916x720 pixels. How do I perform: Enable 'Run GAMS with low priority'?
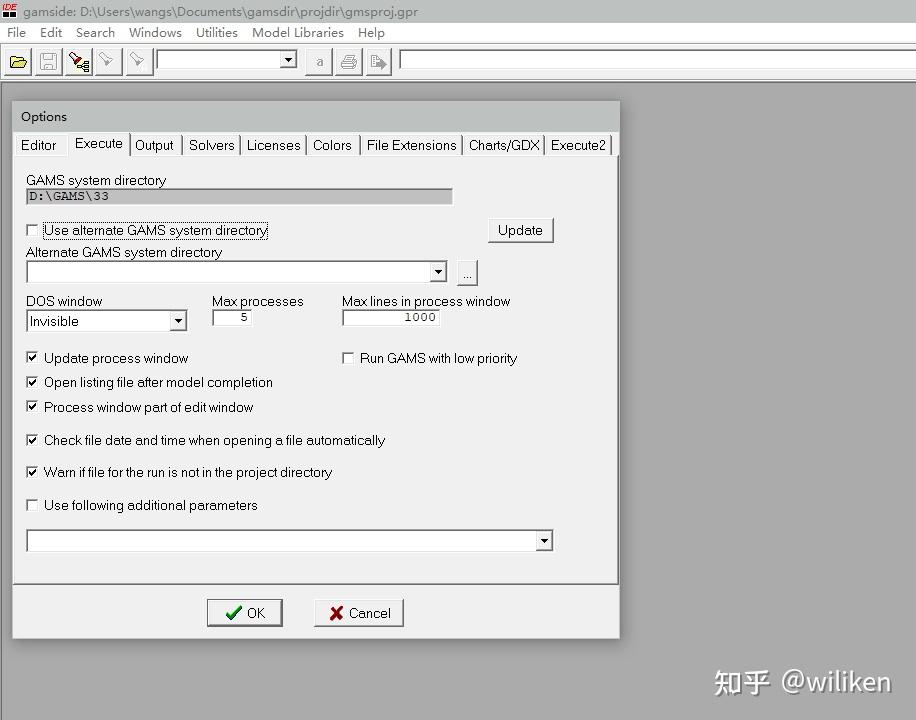[x=347, y=358]
